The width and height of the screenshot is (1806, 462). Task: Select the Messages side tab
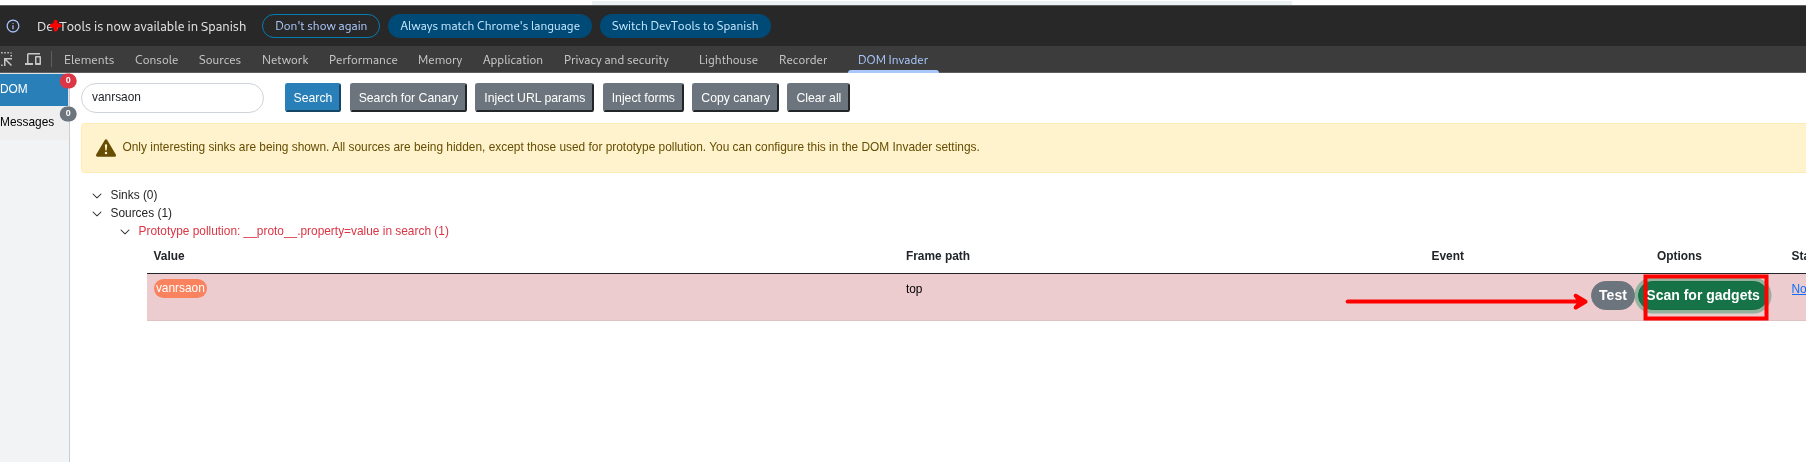(28, 122)
